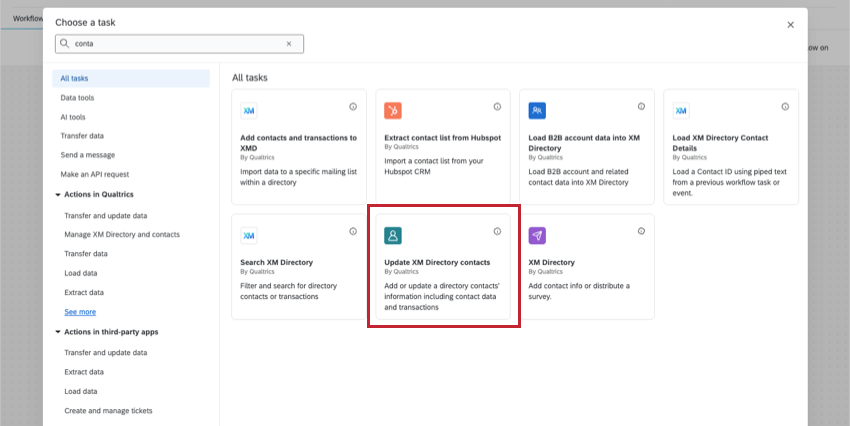Go to the AI tools category
The width and height of the screenshot is (850, 426).
(73, 117)
